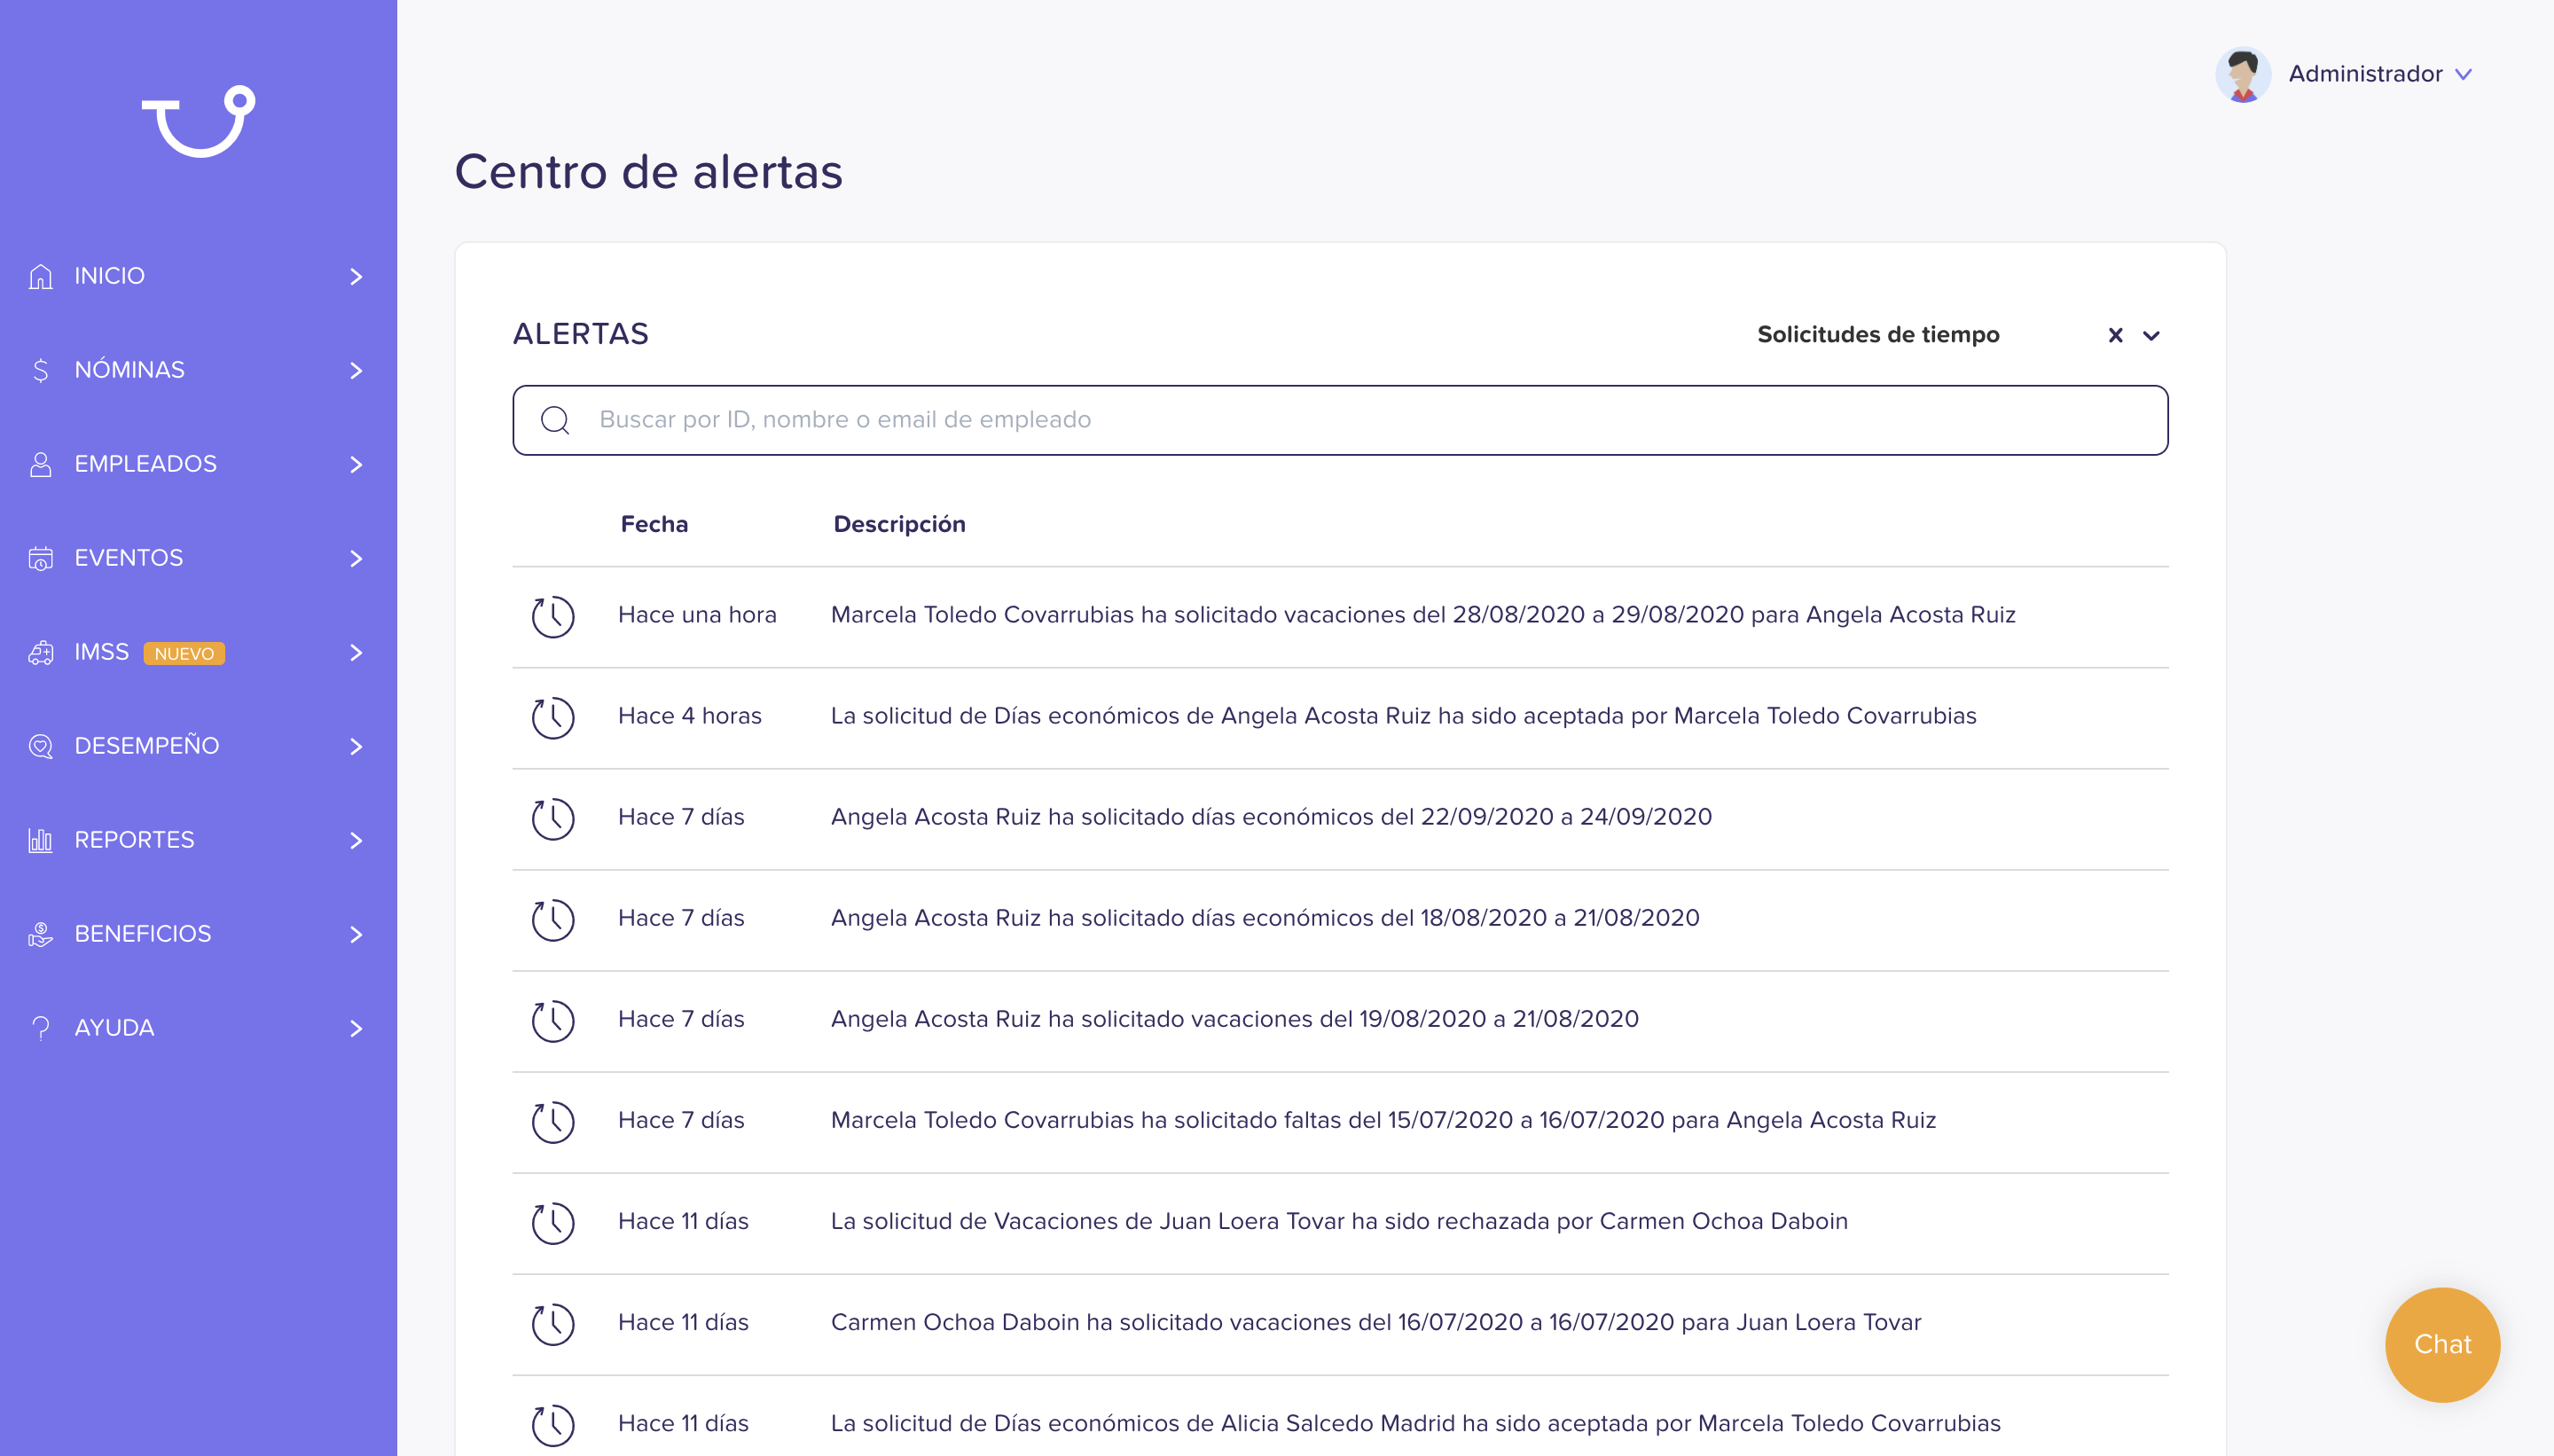Open the Administrador account dropdown arrow
The width and height of the screenshot is (2554, 1456).
2463,74
